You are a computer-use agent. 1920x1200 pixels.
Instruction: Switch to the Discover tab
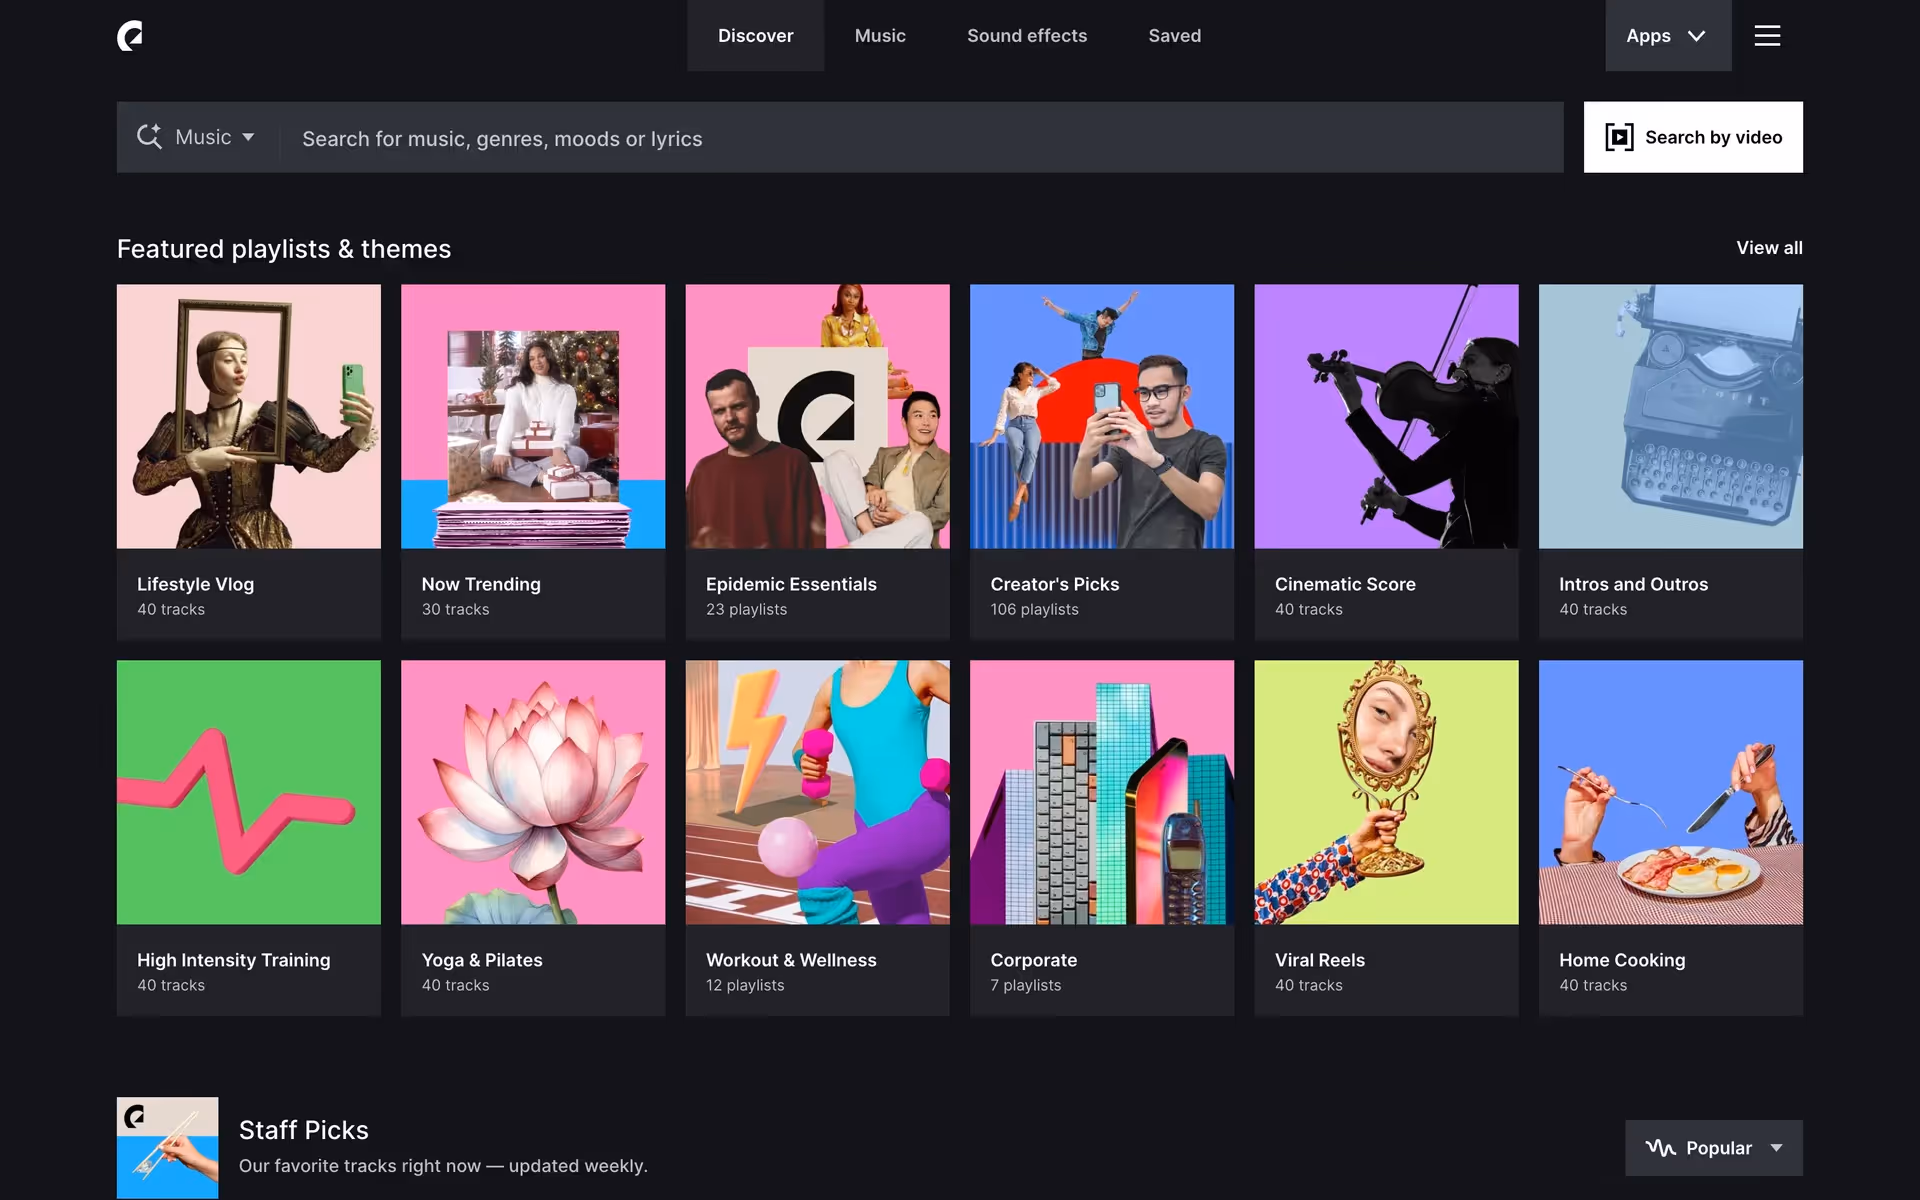tap(755, 36)
